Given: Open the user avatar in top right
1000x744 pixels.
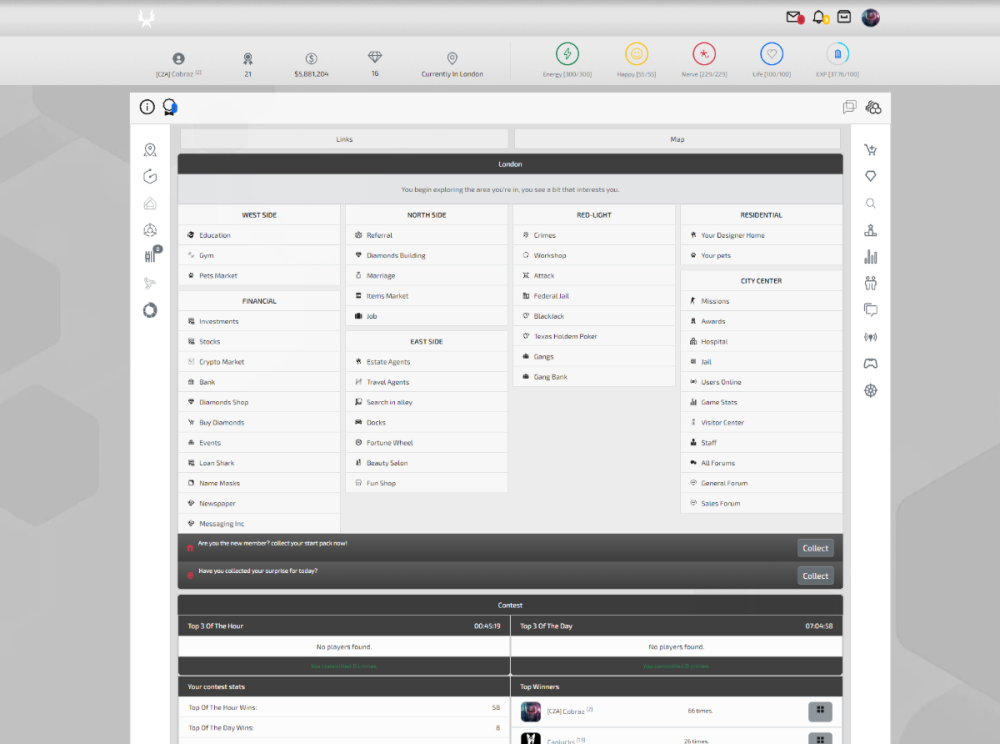Looking at the screenshot, I should pos(871,17).
